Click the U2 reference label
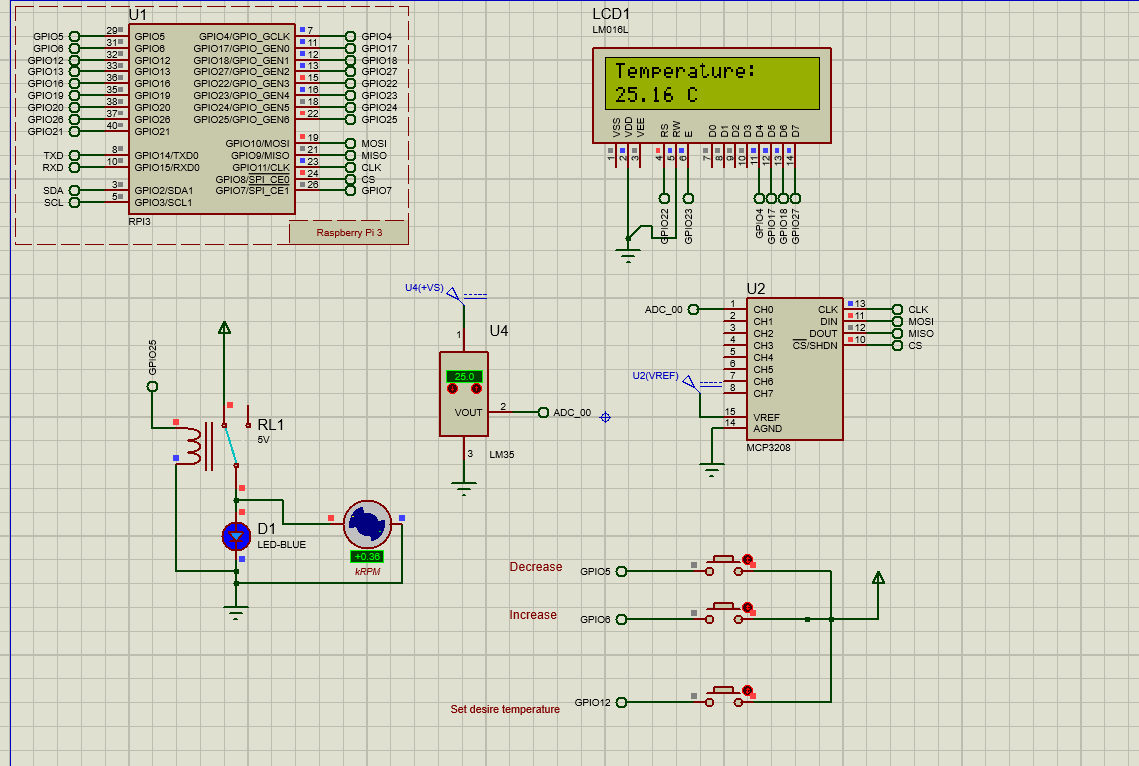The width and height of the screenshot is (1139, 766). (755, 288)
